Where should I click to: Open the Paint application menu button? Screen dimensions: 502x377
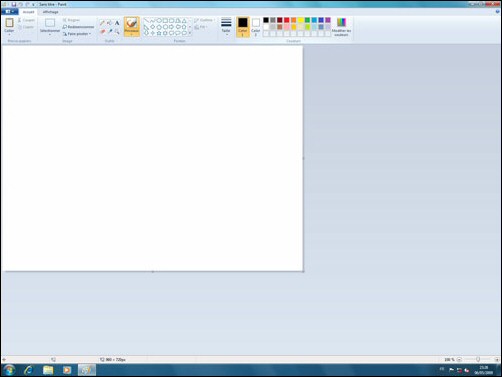coord(10,12)
